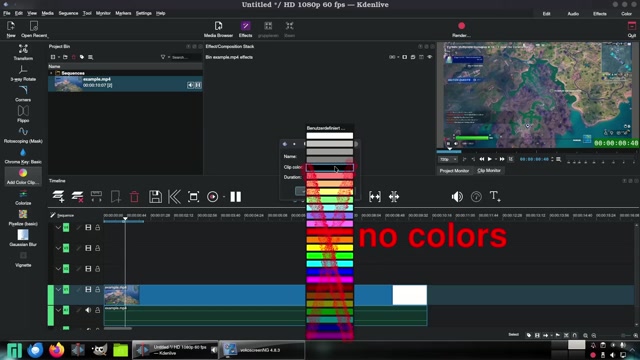Switch to the Project Monitor tab
640x360 pixels.
454,171
